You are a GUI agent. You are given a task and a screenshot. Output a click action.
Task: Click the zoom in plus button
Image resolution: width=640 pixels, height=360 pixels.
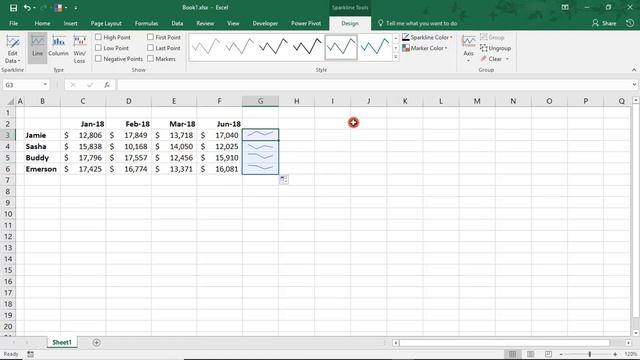pos(615,354)
